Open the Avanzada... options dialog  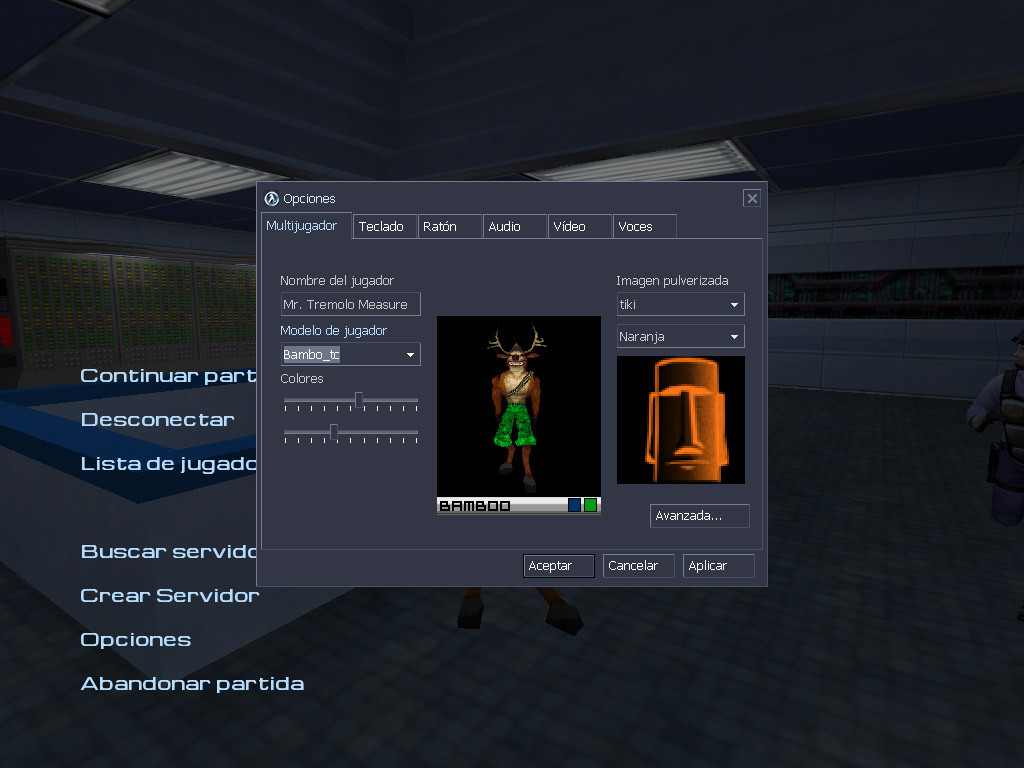[699, 516]
